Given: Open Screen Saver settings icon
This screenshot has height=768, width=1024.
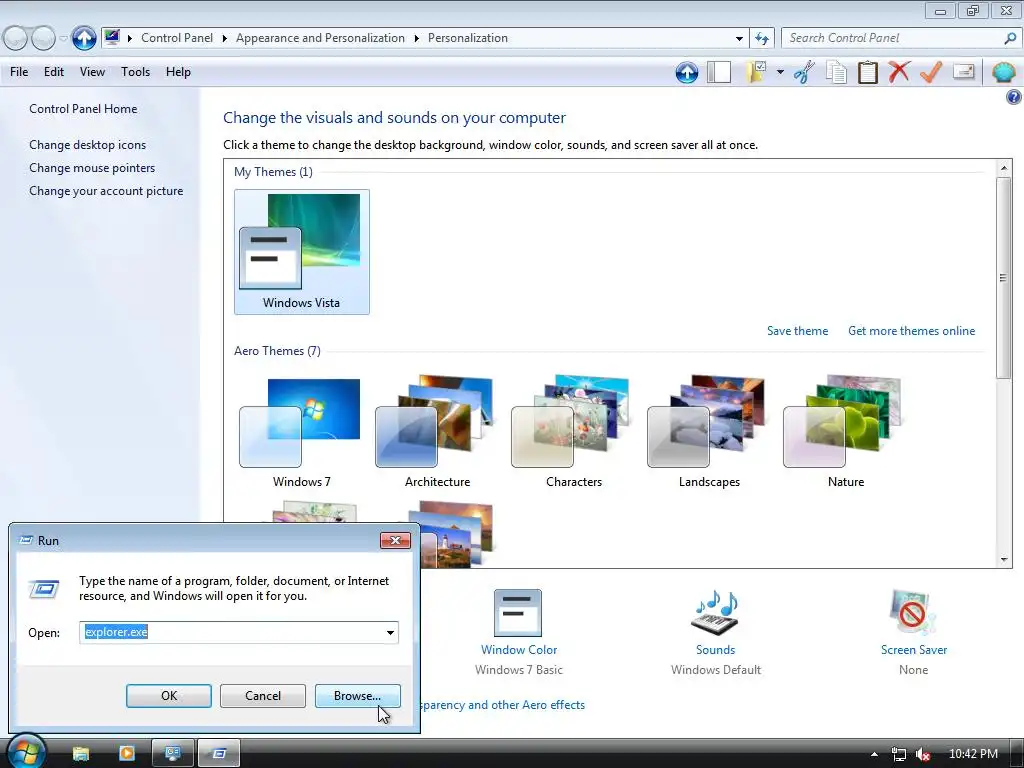Looking at the screenshot, I should (x=913, y=613).
